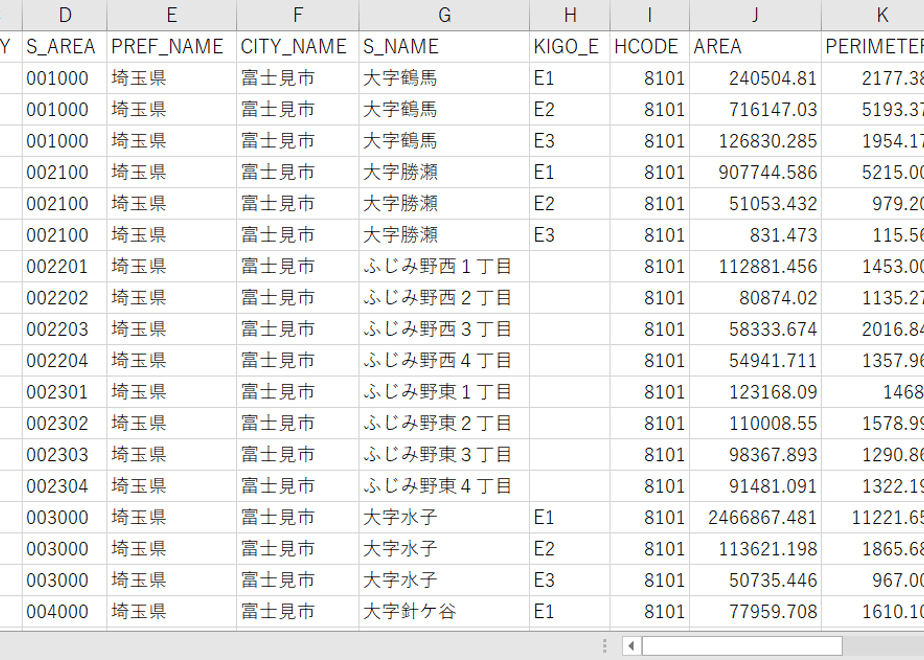Select column G header
The height and width of the screenshot is (660, 924).
tap(444, 15)
